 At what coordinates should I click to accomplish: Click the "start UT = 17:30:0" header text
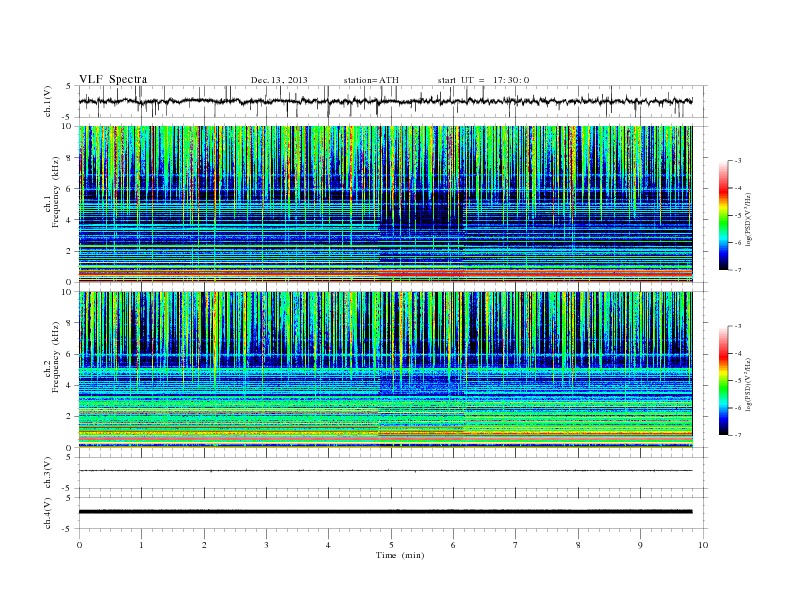[483, 80]
